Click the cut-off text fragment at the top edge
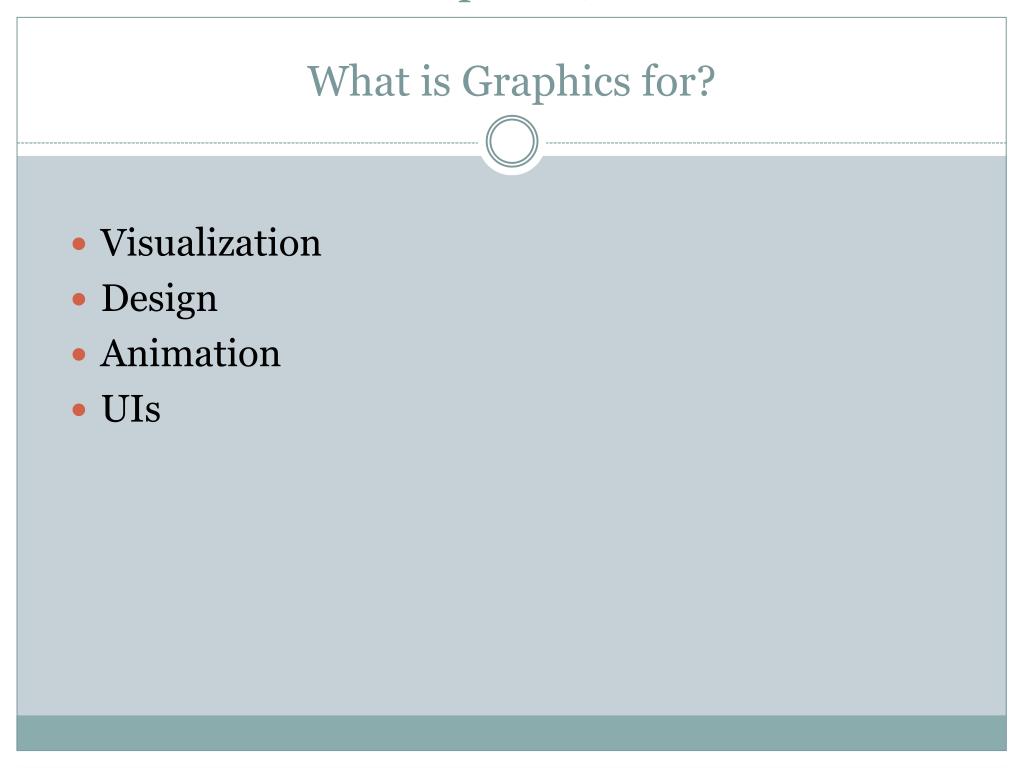 tap(464, 1)
